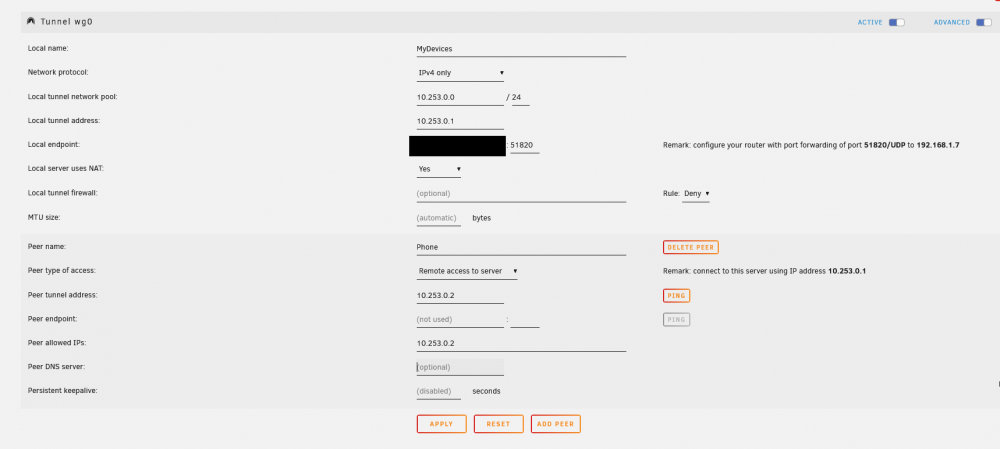Click the Persistent keepalive disabled field

coord(438,392)
